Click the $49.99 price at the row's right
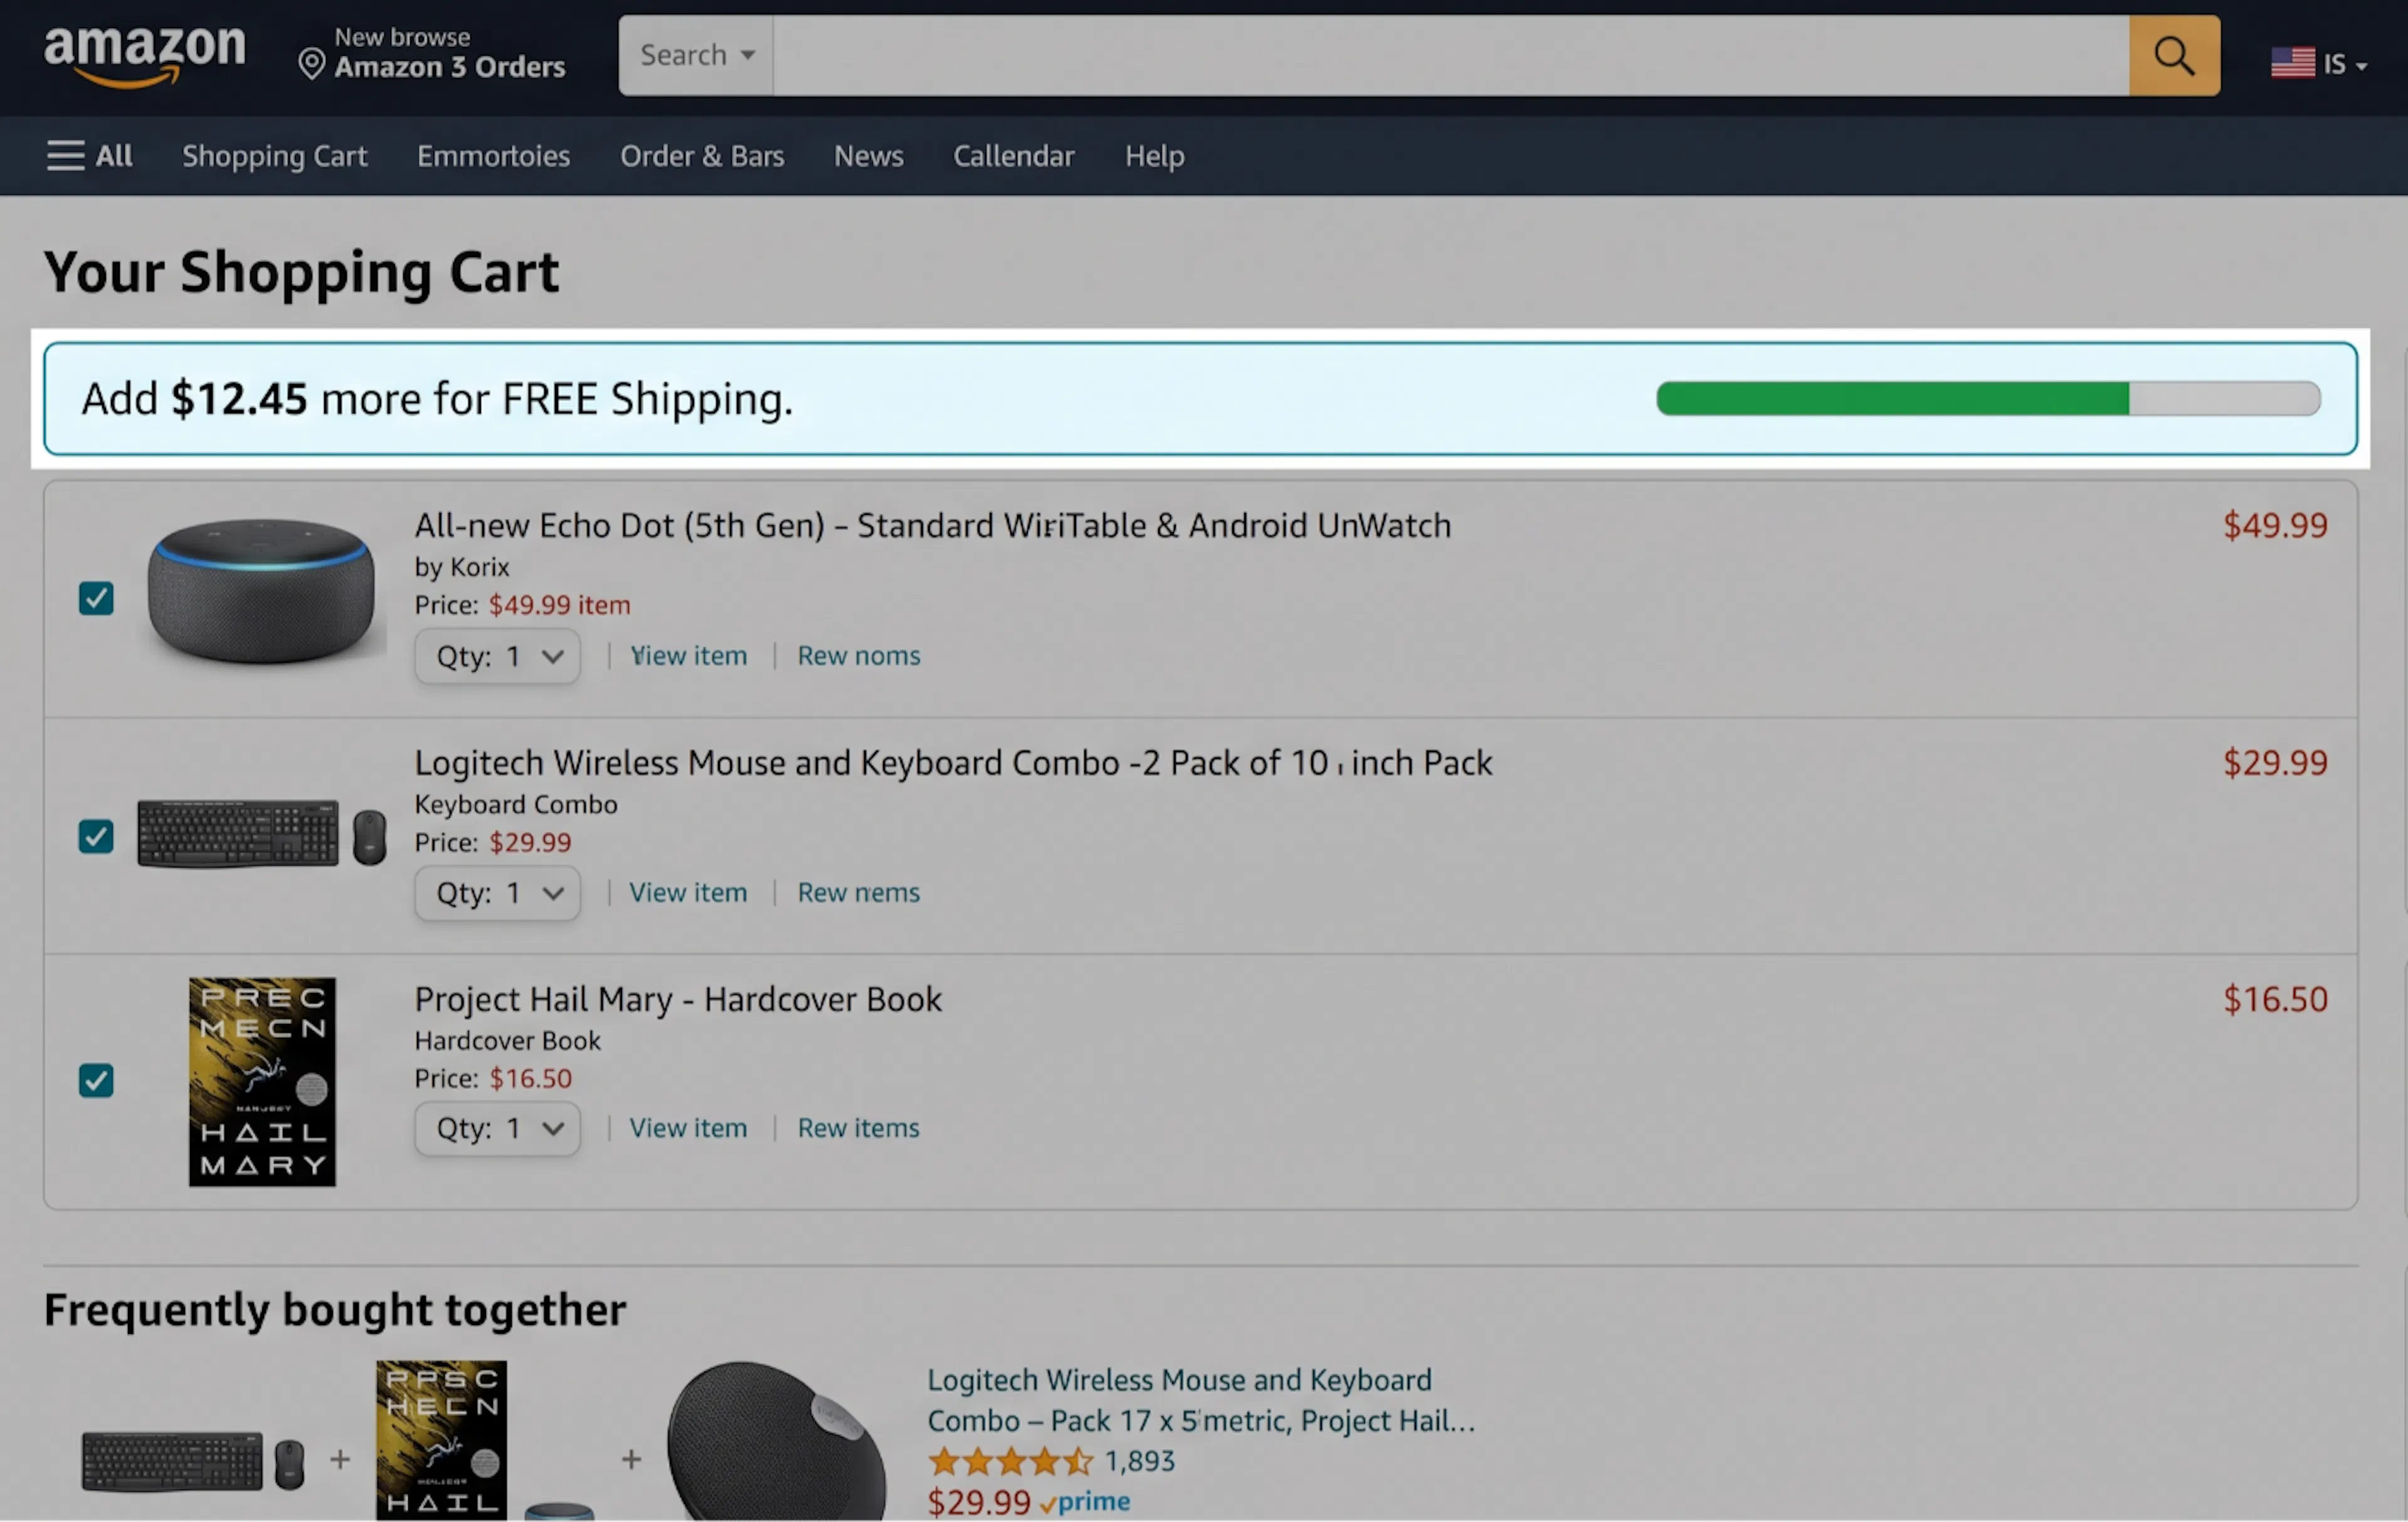2408x1522 pixels. (x=2276, y=526)
